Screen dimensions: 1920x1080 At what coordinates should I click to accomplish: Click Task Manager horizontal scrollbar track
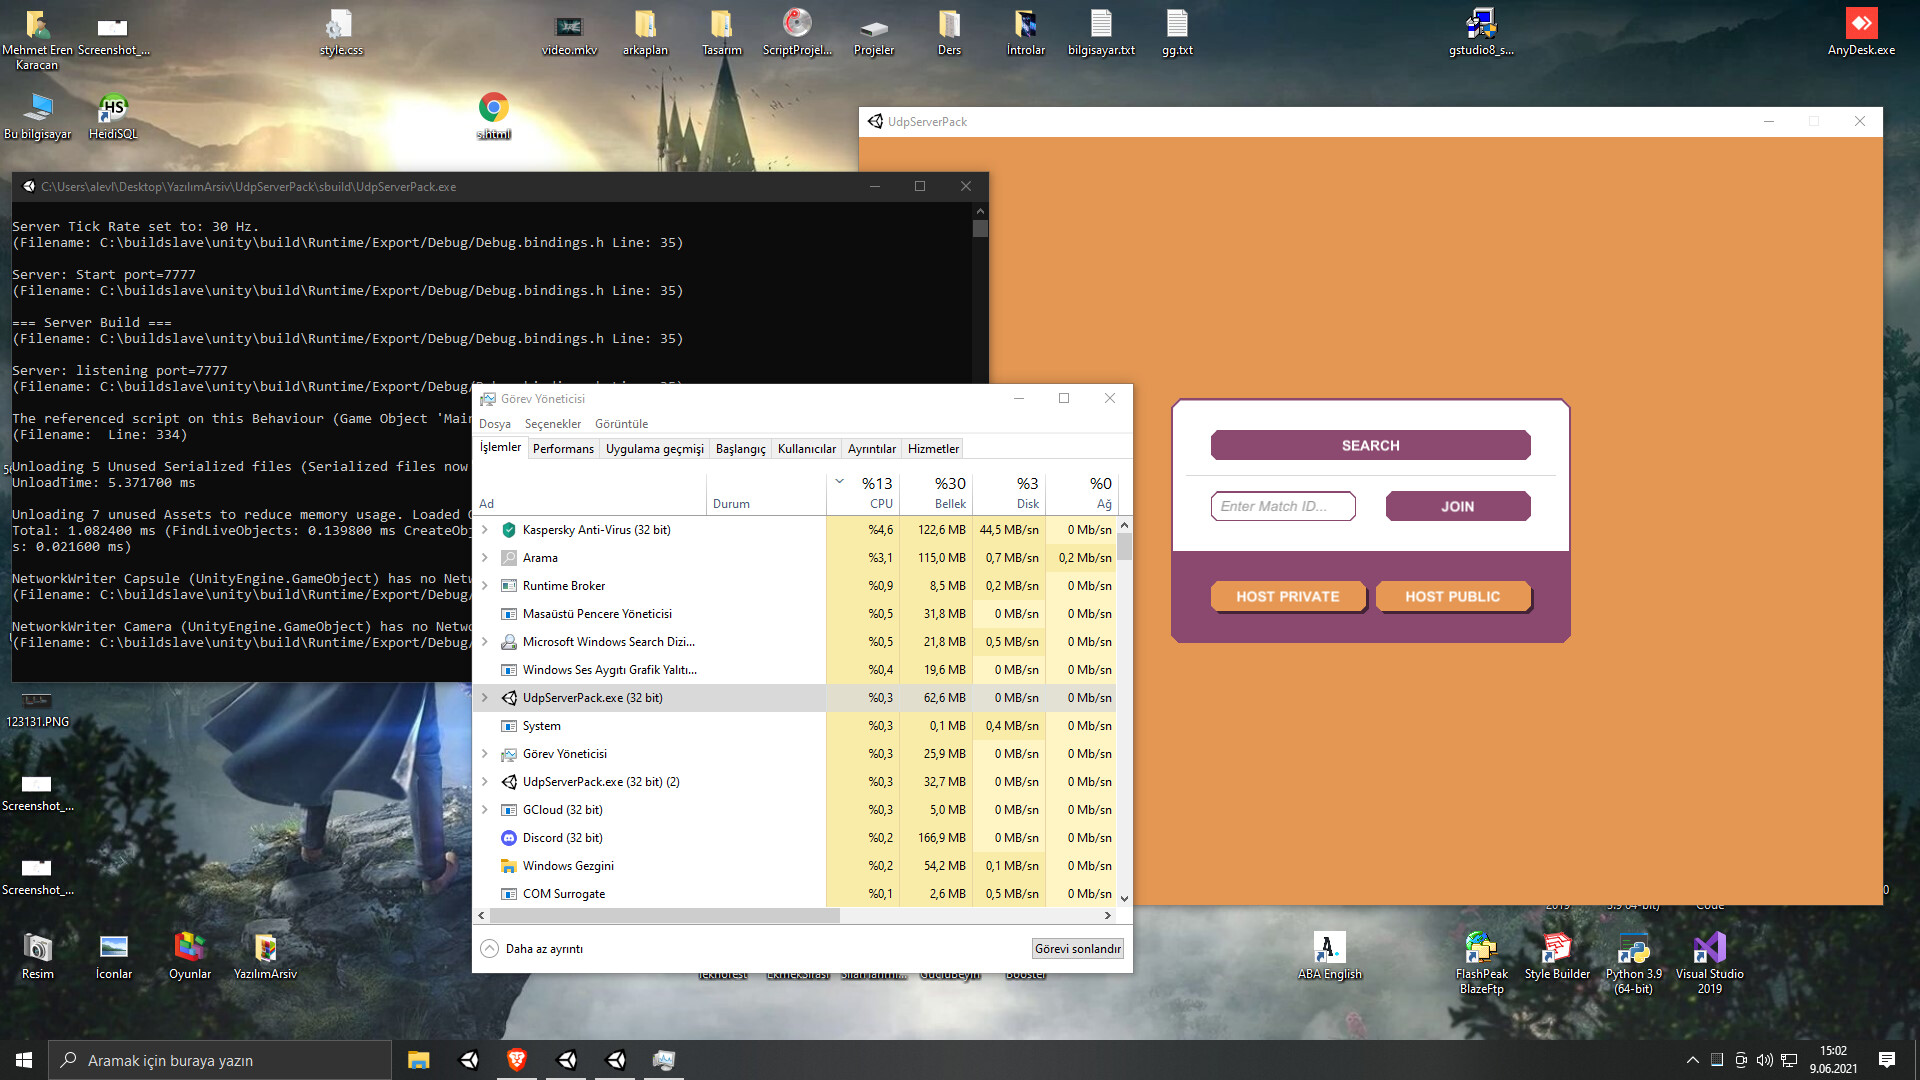pos(970,915)
